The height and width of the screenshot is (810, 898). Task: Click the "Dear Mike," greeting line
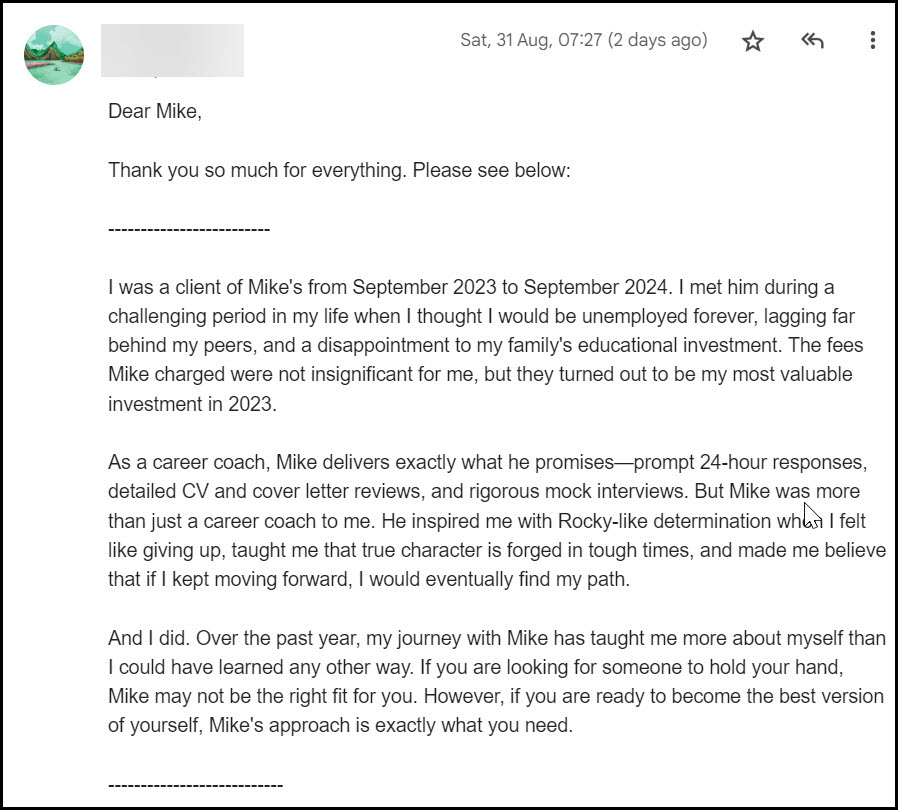(x=155, y=111)
